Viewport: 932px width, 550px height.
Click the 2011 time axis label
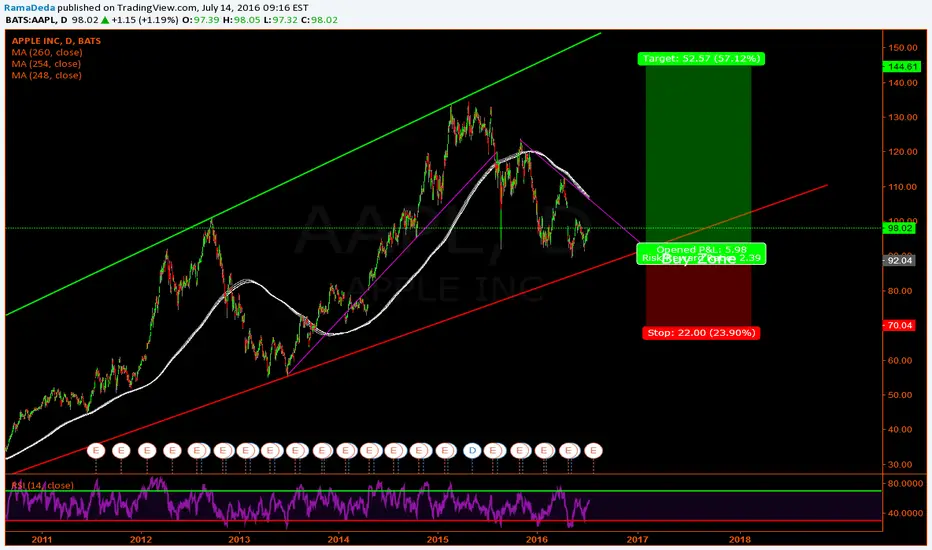point(42,539)
